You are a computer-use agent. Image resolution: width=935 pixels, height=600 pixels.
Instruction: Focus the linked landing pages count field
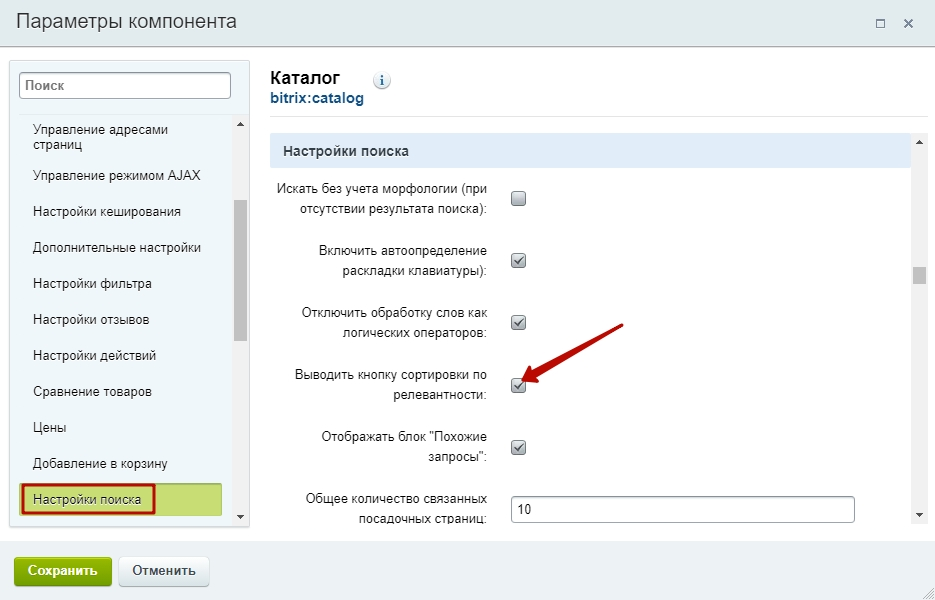pyautogui.click(x=683, y=509)
